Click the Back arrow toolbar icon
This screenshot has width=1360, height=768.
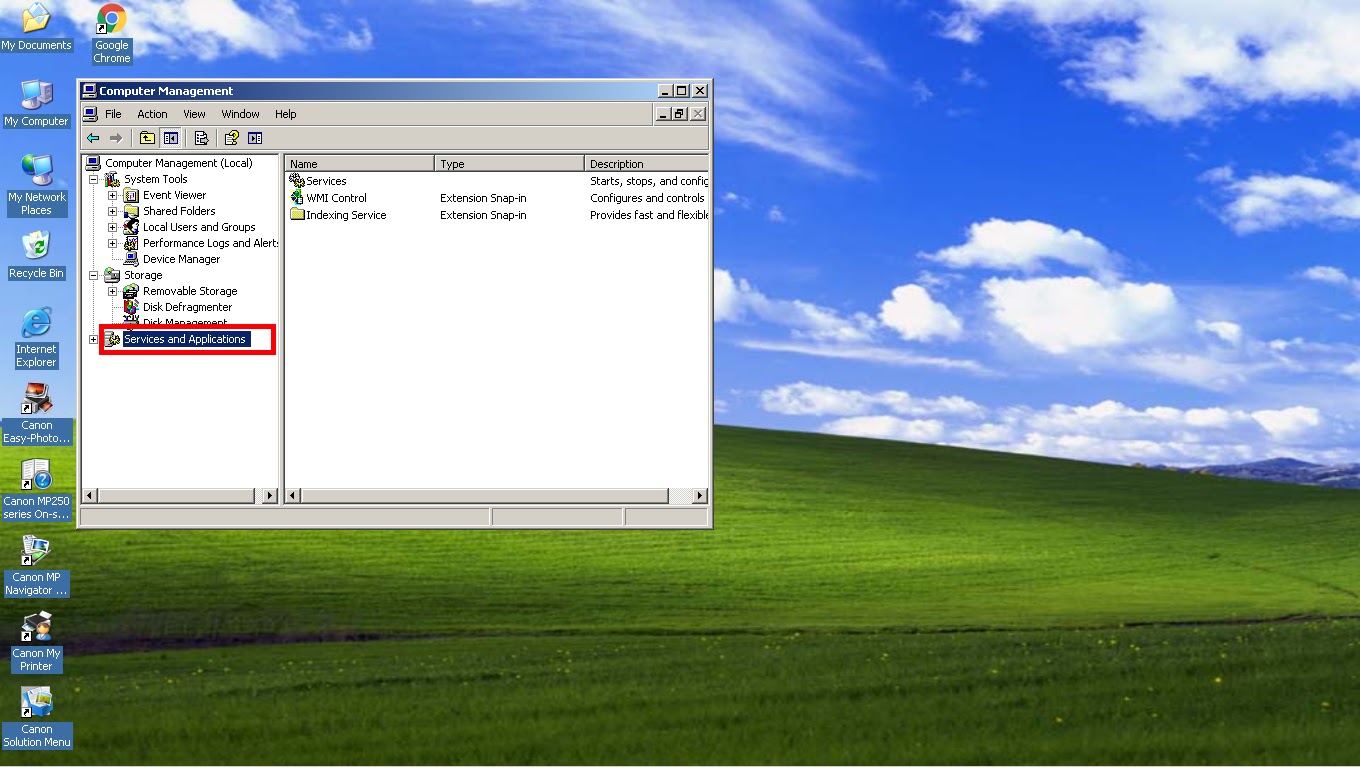click(x=93, y=138)
